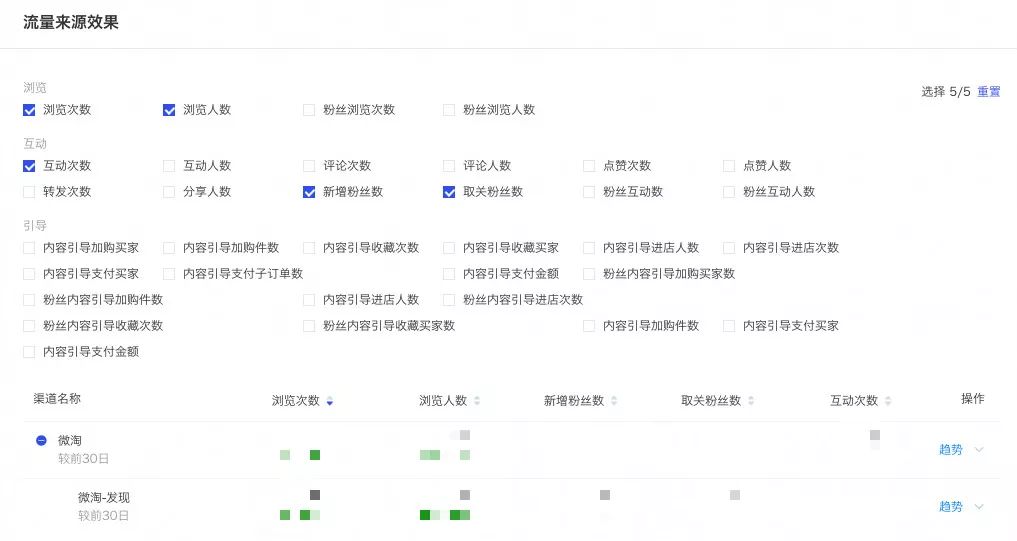The image size is (1017, 541).
Task: Expand chevron next to 趋势 in 微淘 row
Action: tap(979, 450)
